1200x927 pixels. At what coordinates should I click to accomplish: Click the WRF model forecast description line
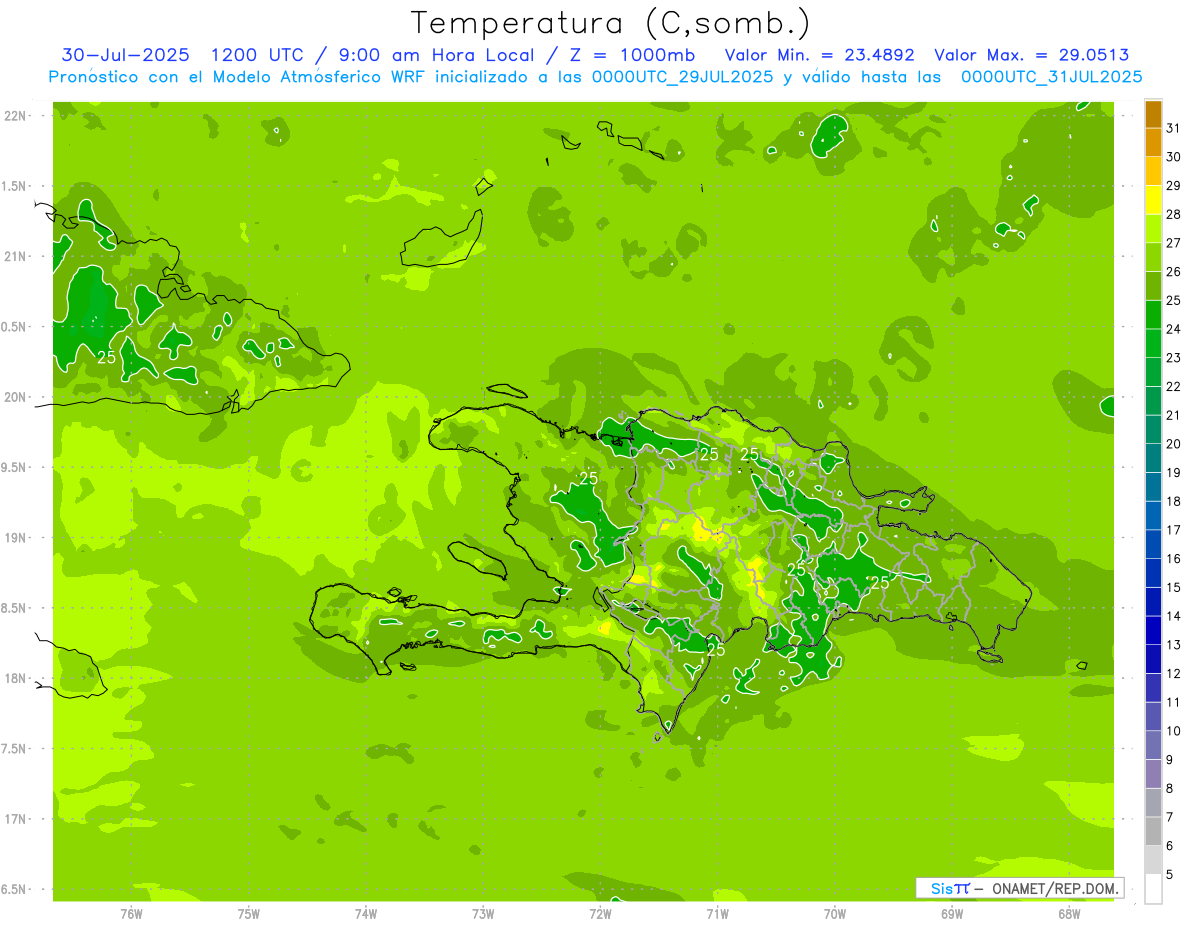pos(596,77)
